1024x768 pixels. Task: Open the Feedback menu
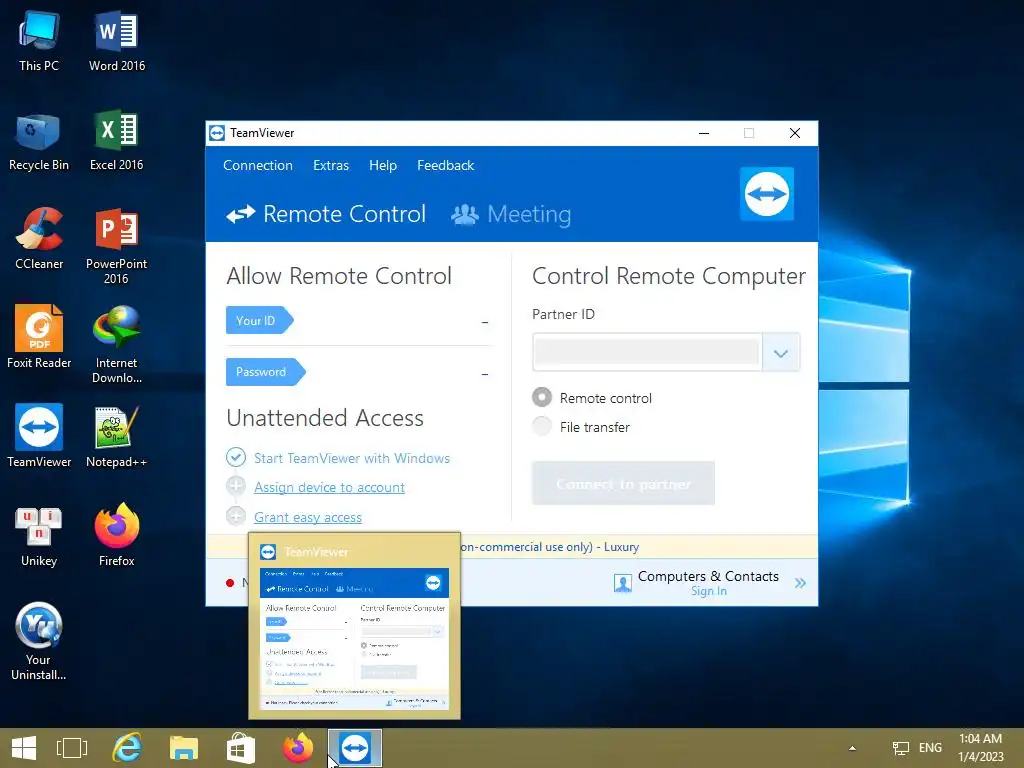tap(445, 165)
